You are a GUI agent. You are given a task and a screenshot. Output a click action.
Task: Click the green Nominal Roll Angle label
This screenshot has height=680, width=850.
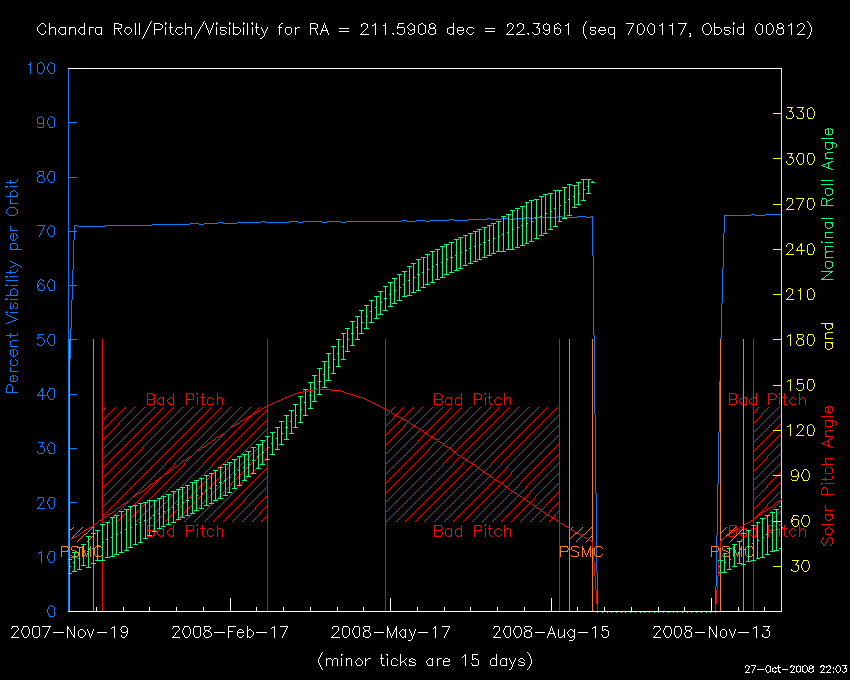(827, 204)
